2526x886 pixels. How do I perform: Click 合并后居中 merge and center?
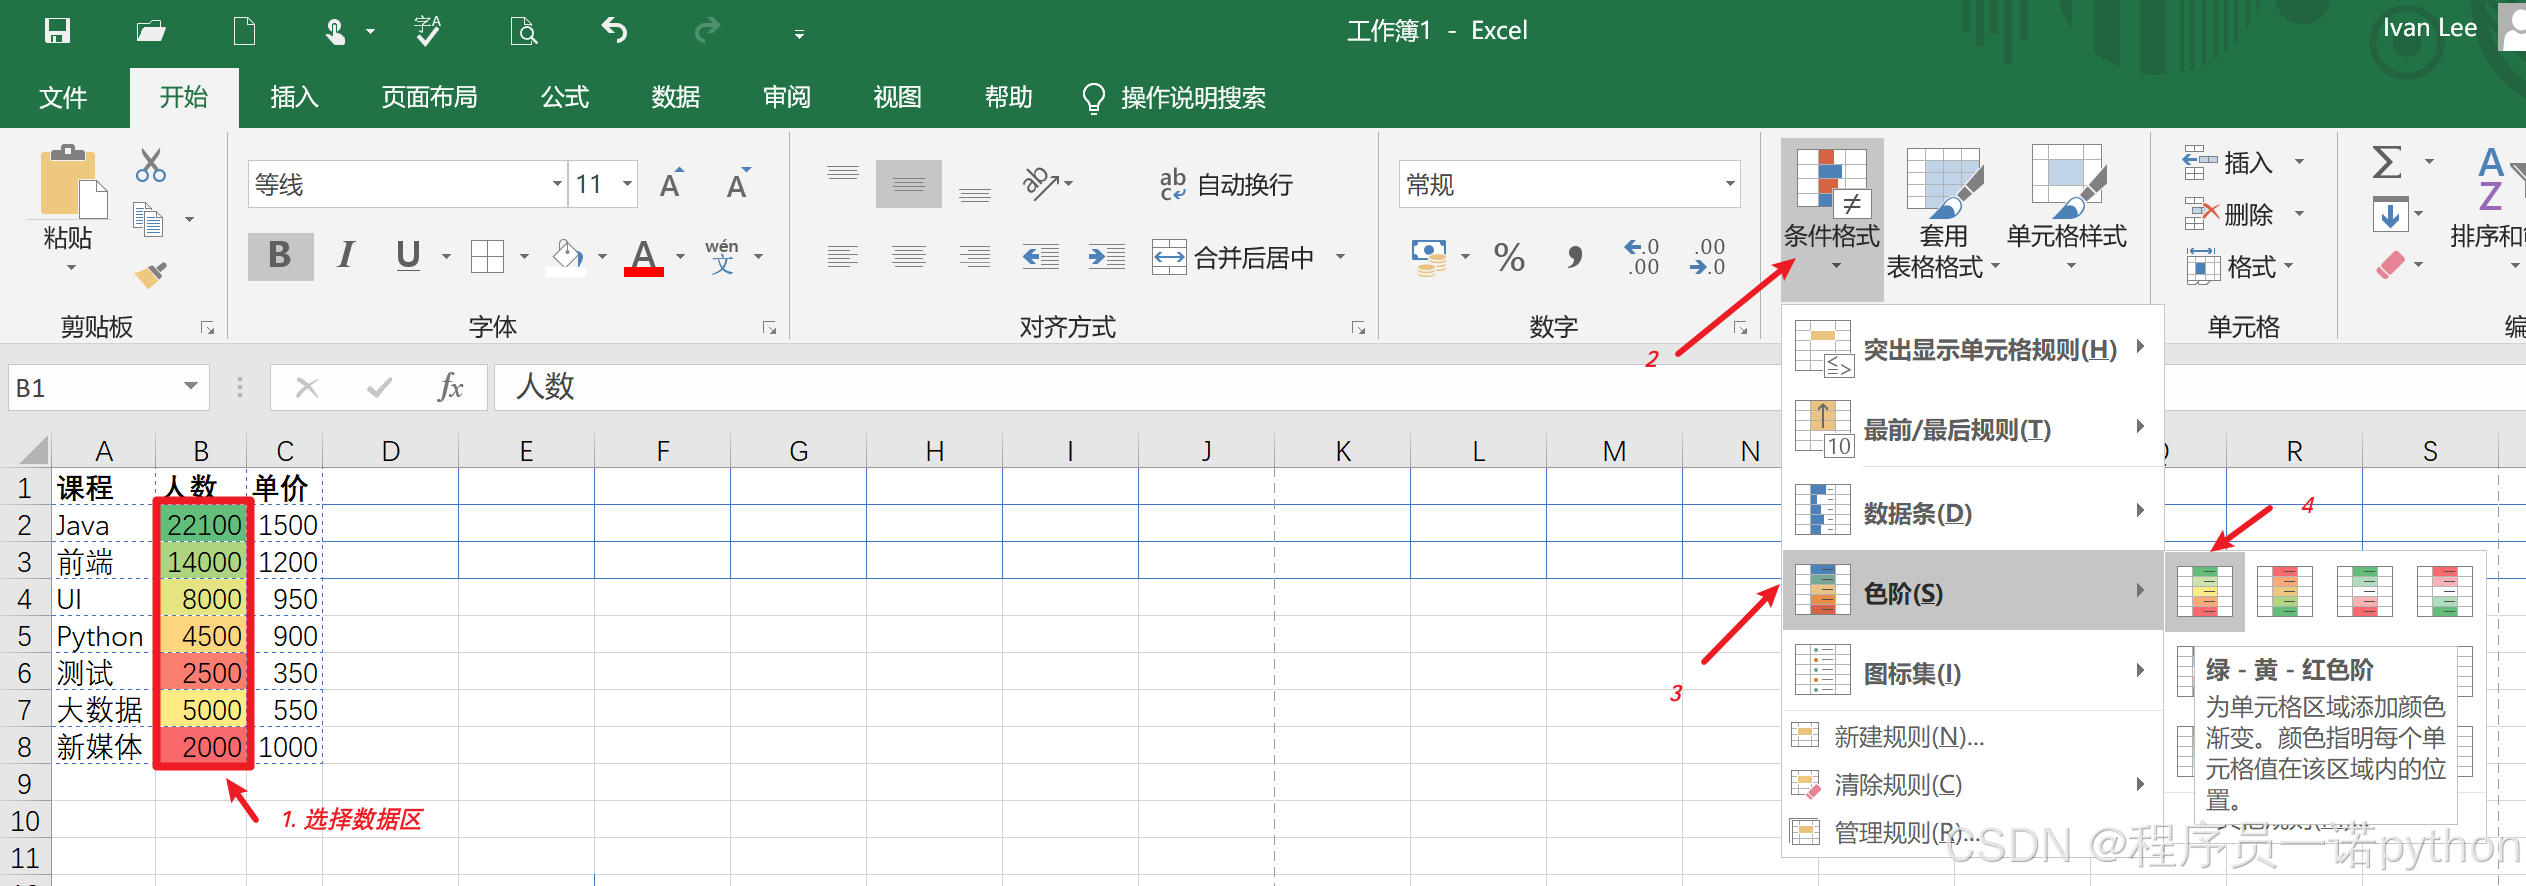1235,257
